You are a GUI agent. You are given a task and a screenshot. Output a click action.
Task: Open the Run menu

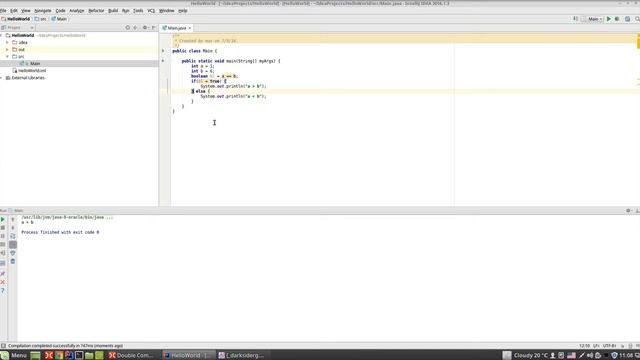click(x=125, y=11)
